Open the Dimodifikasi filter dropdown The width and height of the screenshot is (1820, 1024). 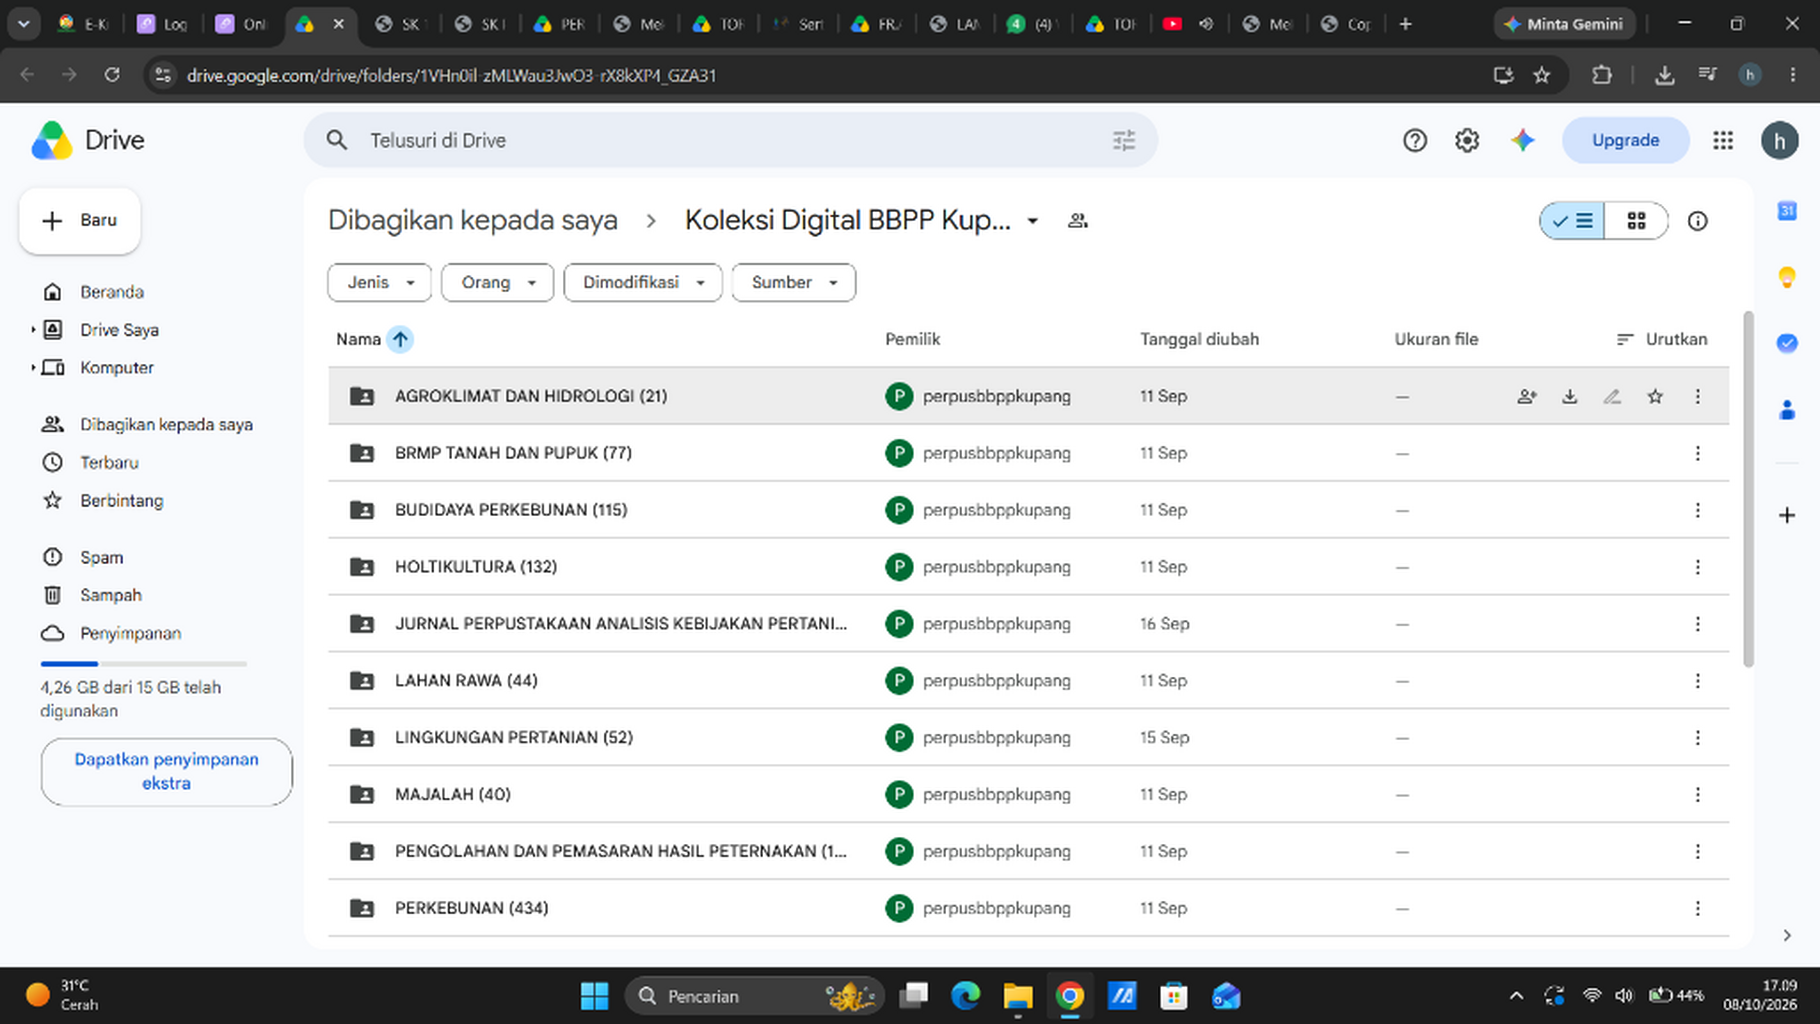[x=643, y=283]
